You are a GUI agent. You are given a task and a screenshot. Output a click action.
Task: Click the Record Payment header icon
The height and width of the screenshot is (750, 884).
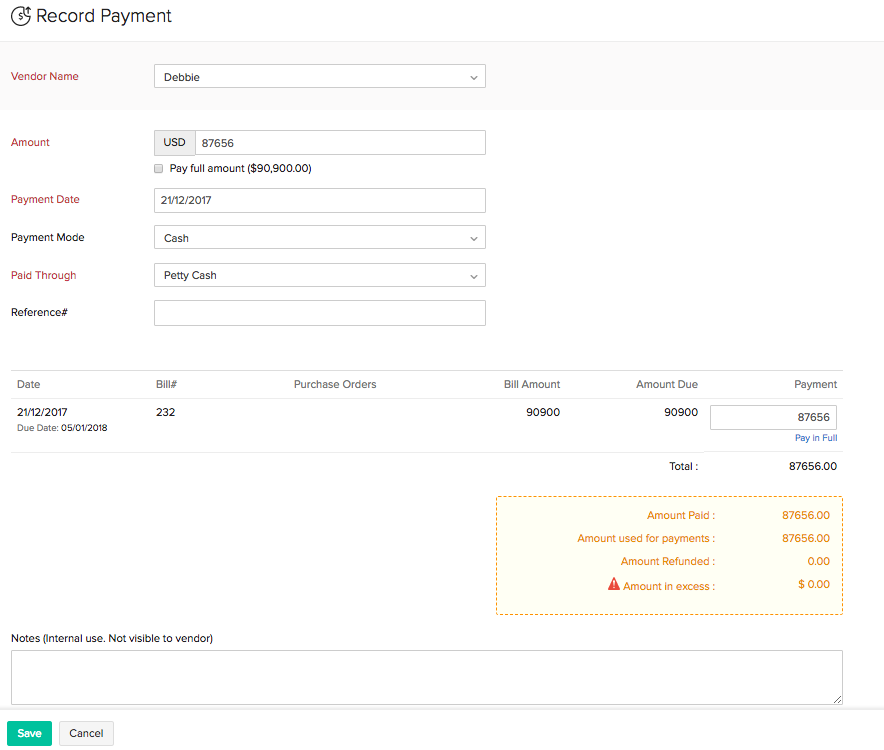20,17
